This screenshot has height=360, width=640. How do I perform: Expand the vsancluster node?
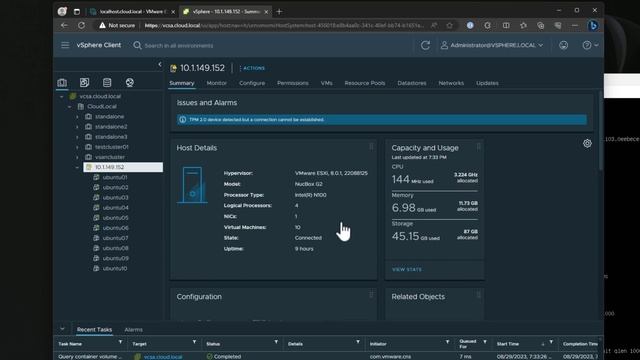pyautogui.click(x=77, y=157)
